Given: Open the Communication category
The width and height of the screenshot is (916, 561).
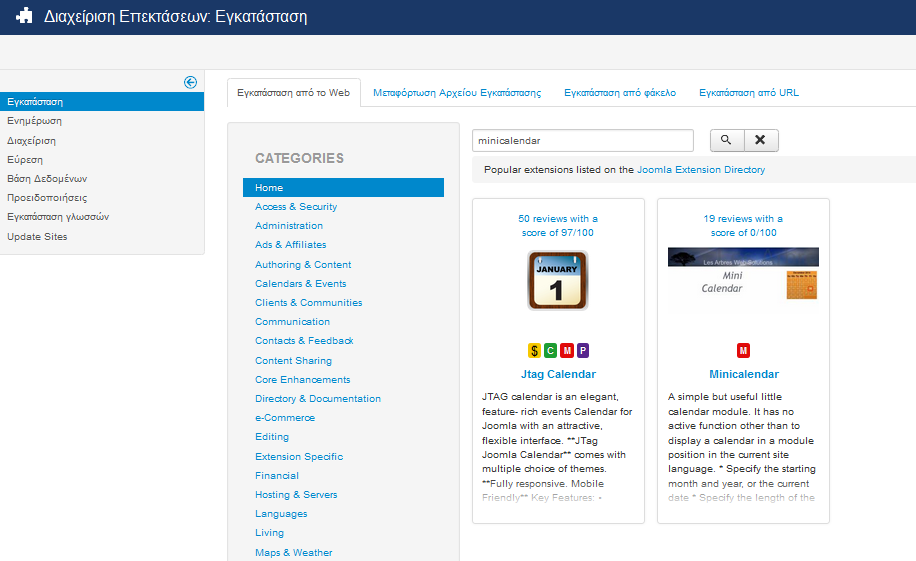Looking at the screenshot, I should pos(292,322).
